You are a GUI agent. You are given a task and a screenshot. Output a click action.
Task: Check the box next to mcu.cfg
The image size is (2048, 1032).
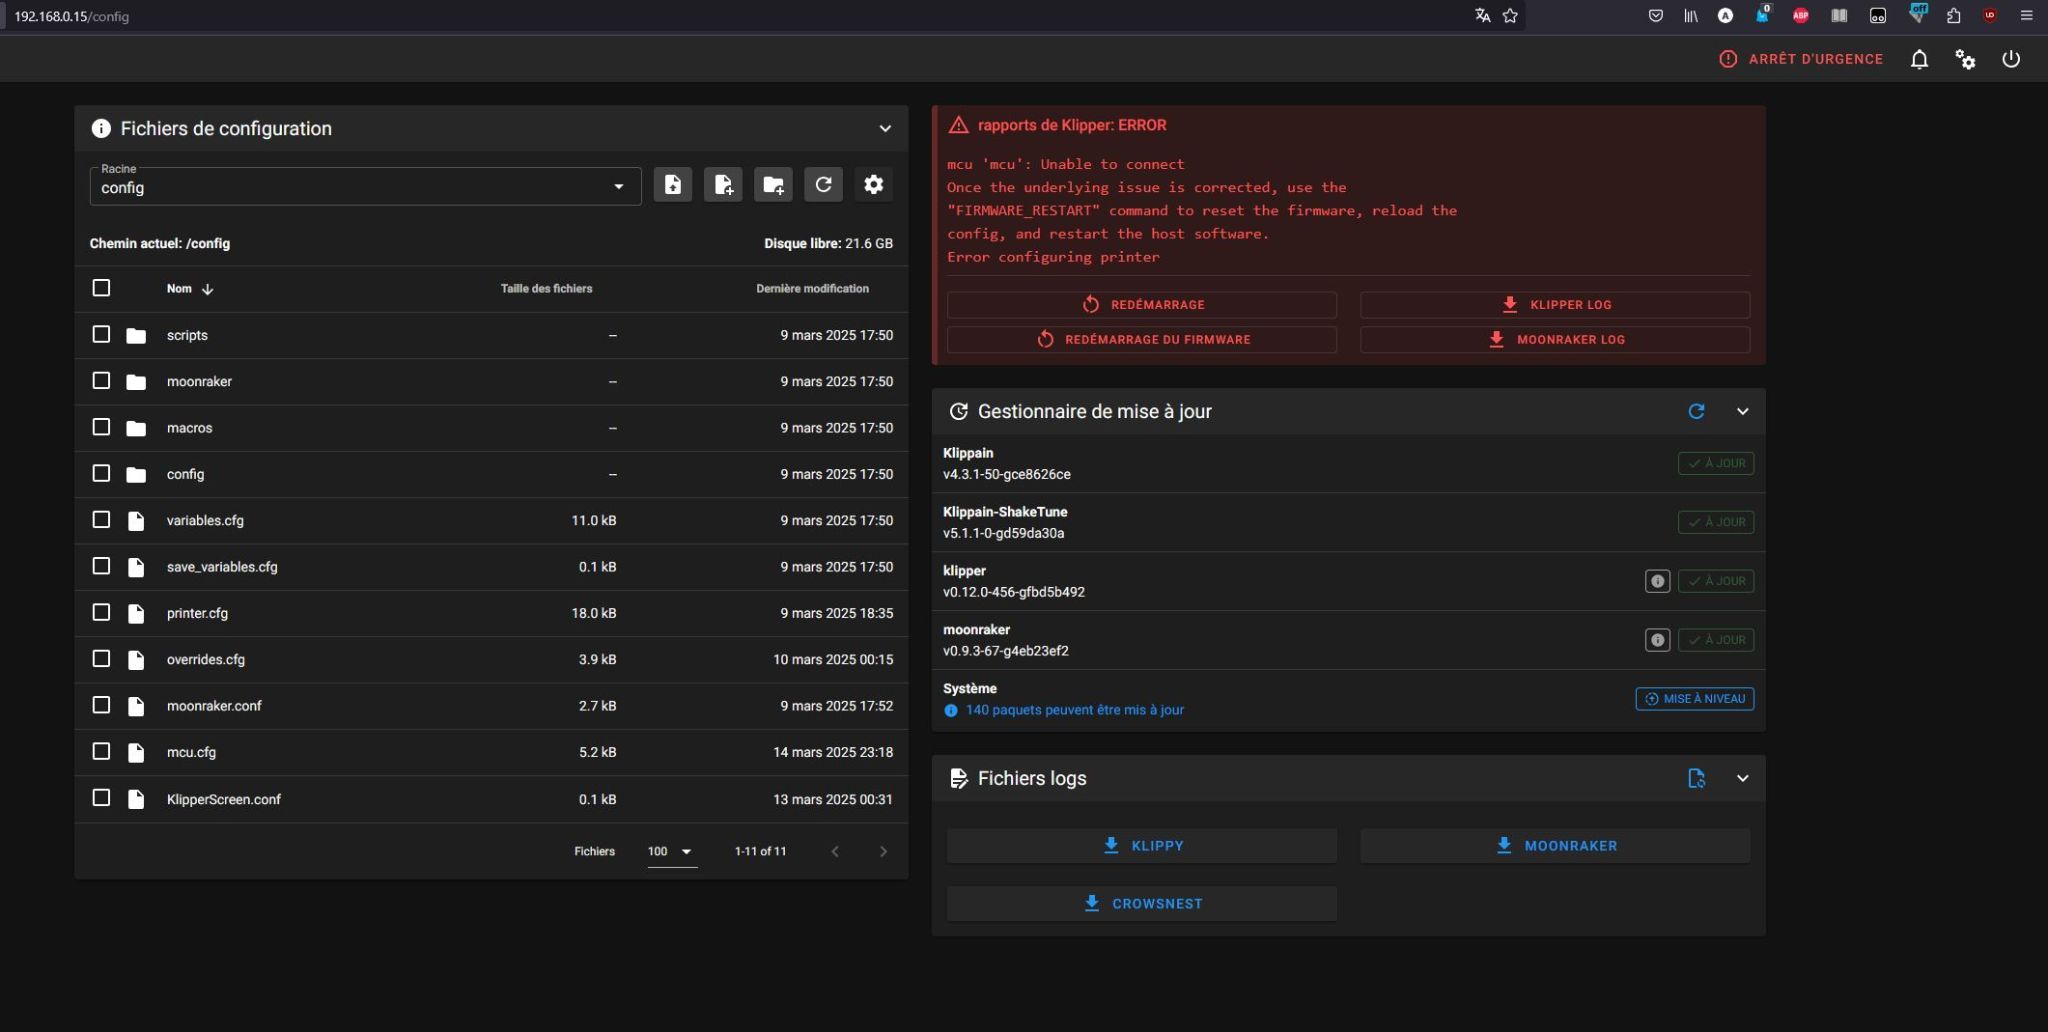[x=101, y=751]
